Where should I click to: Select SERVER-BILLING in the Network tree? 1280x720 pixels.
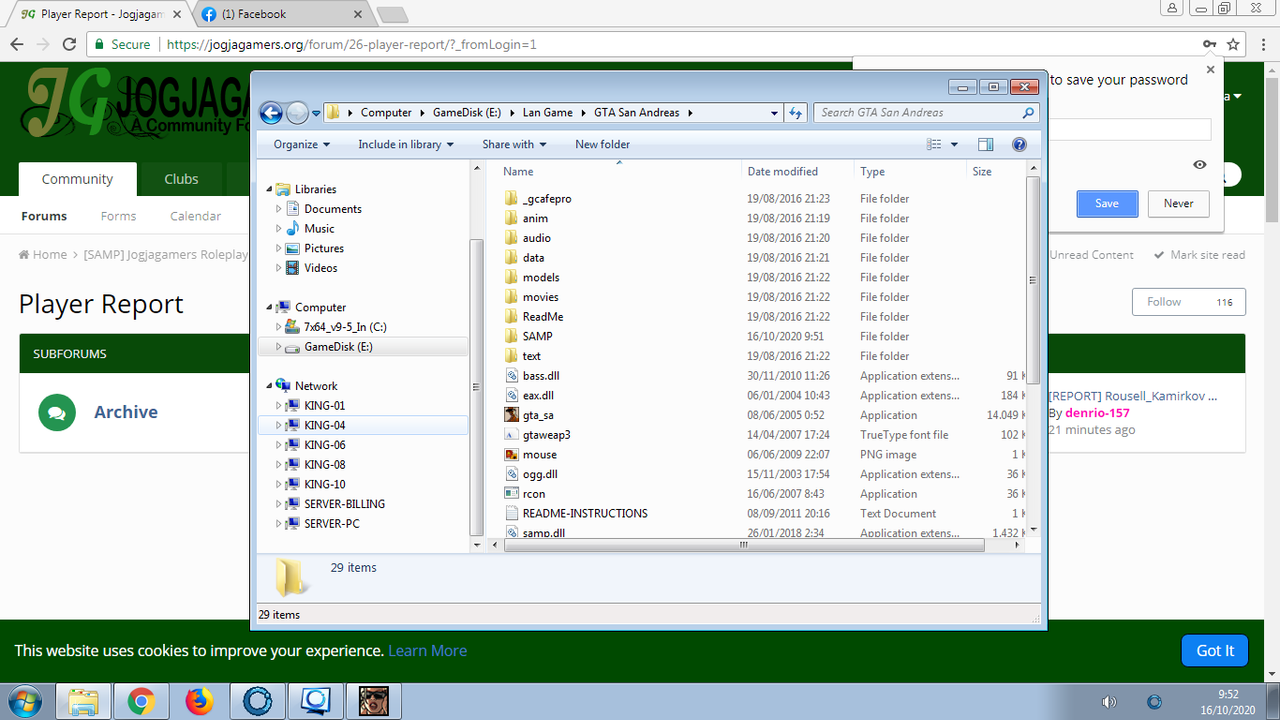pos(344,504)
